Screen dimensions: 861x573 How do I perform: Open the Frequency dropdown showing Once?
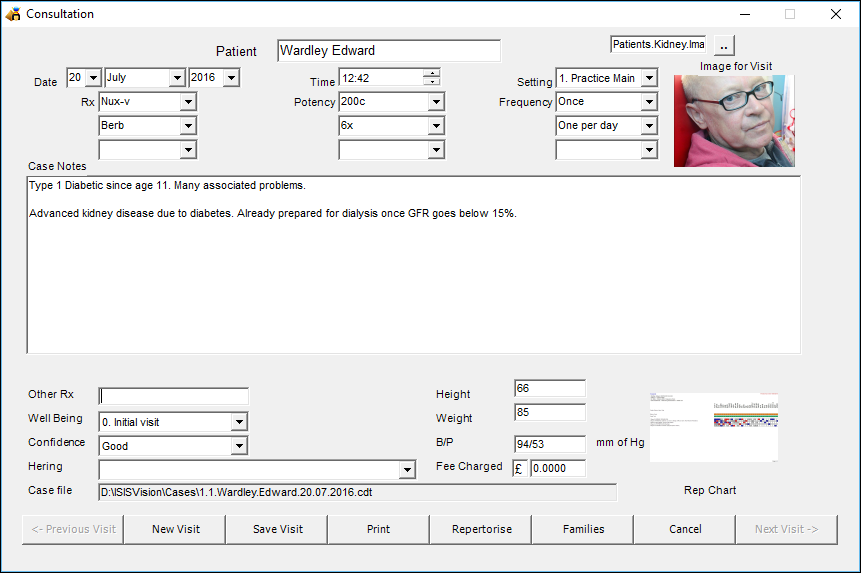pyautogui.click(x=649, y=102)
